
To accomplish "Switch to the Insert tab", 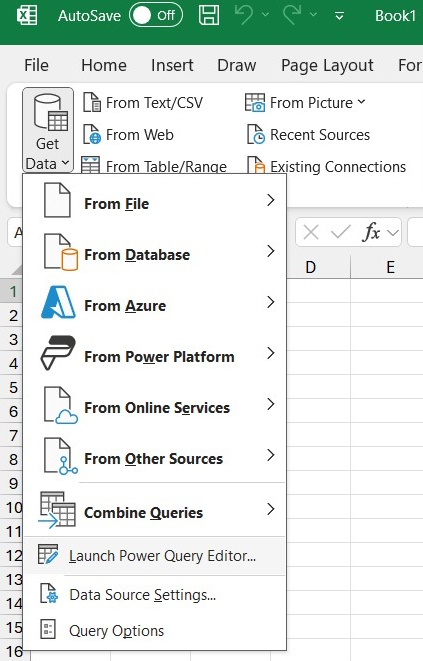I will 172,65.
